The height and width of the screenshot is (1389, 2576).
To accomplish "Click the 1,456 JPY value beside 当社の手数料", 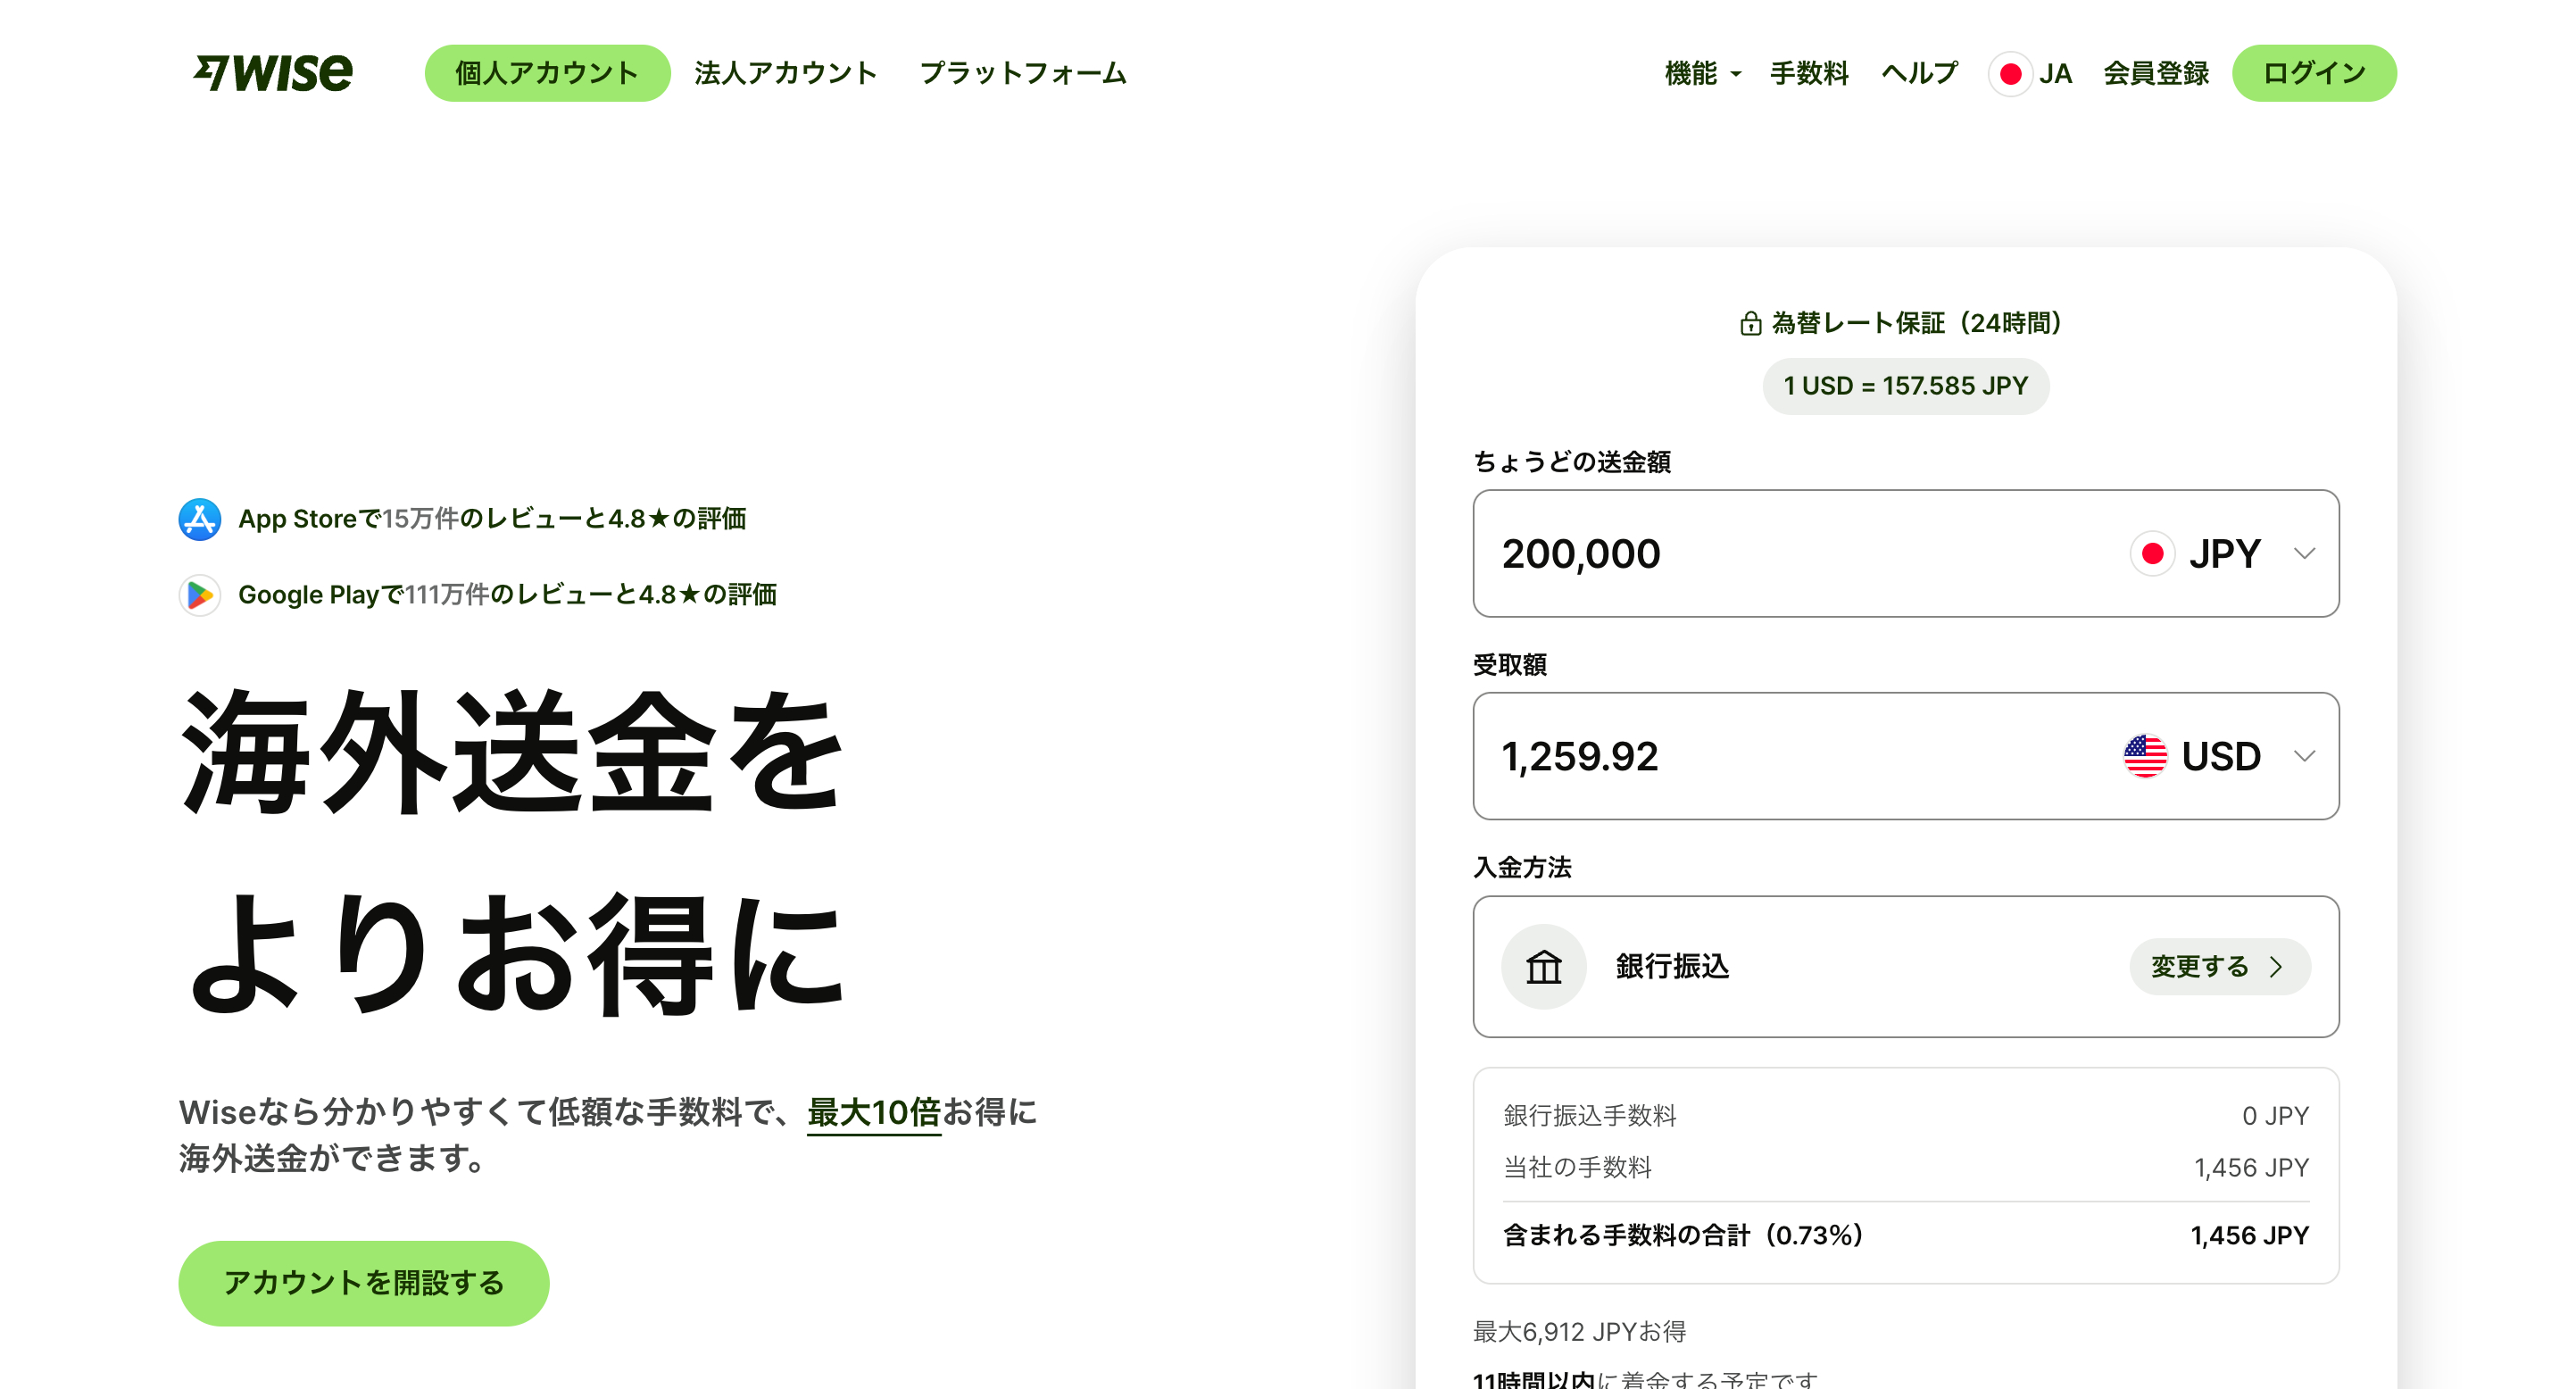I will click(x=2251, y=1168).
